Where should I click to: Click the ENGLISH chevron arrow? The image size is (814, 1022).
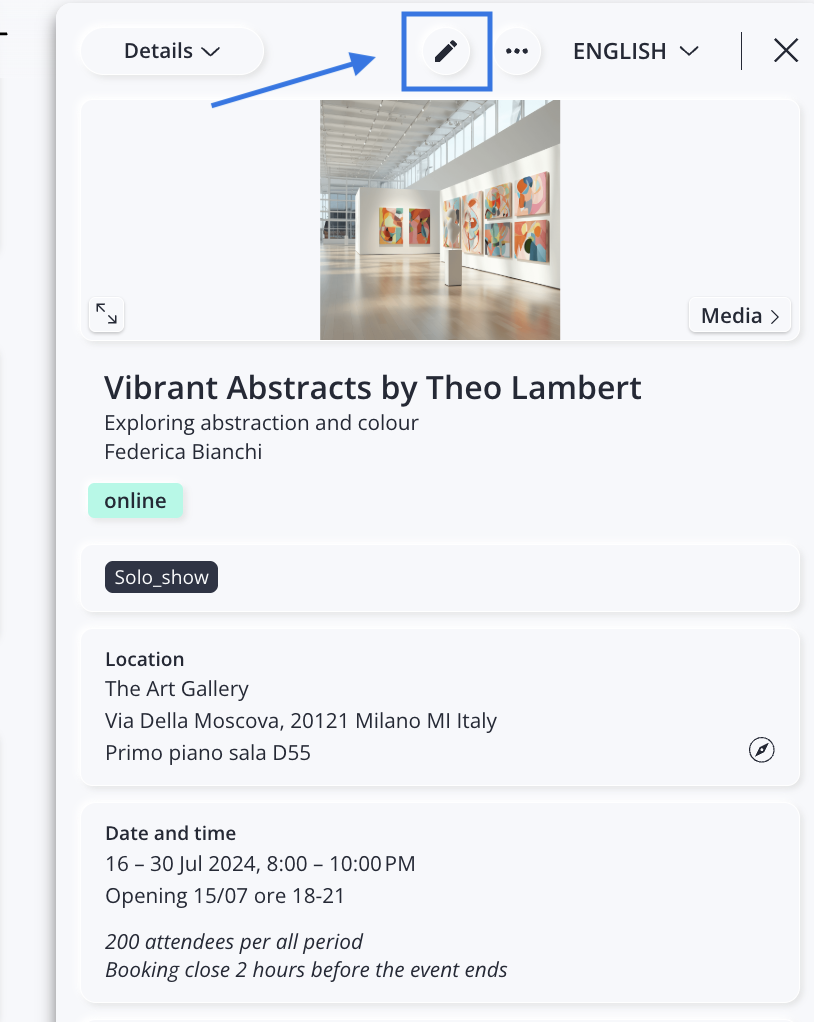(689, 51)
